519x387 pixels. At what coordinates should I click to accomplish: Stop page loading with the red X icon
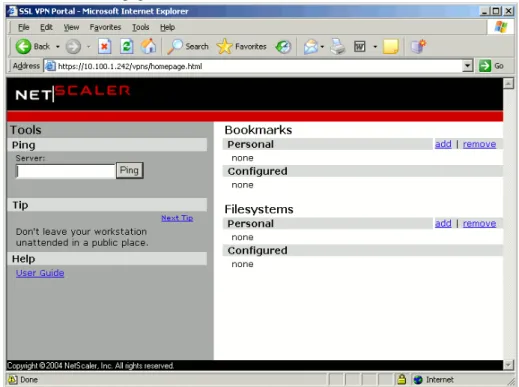click(105, 46)
